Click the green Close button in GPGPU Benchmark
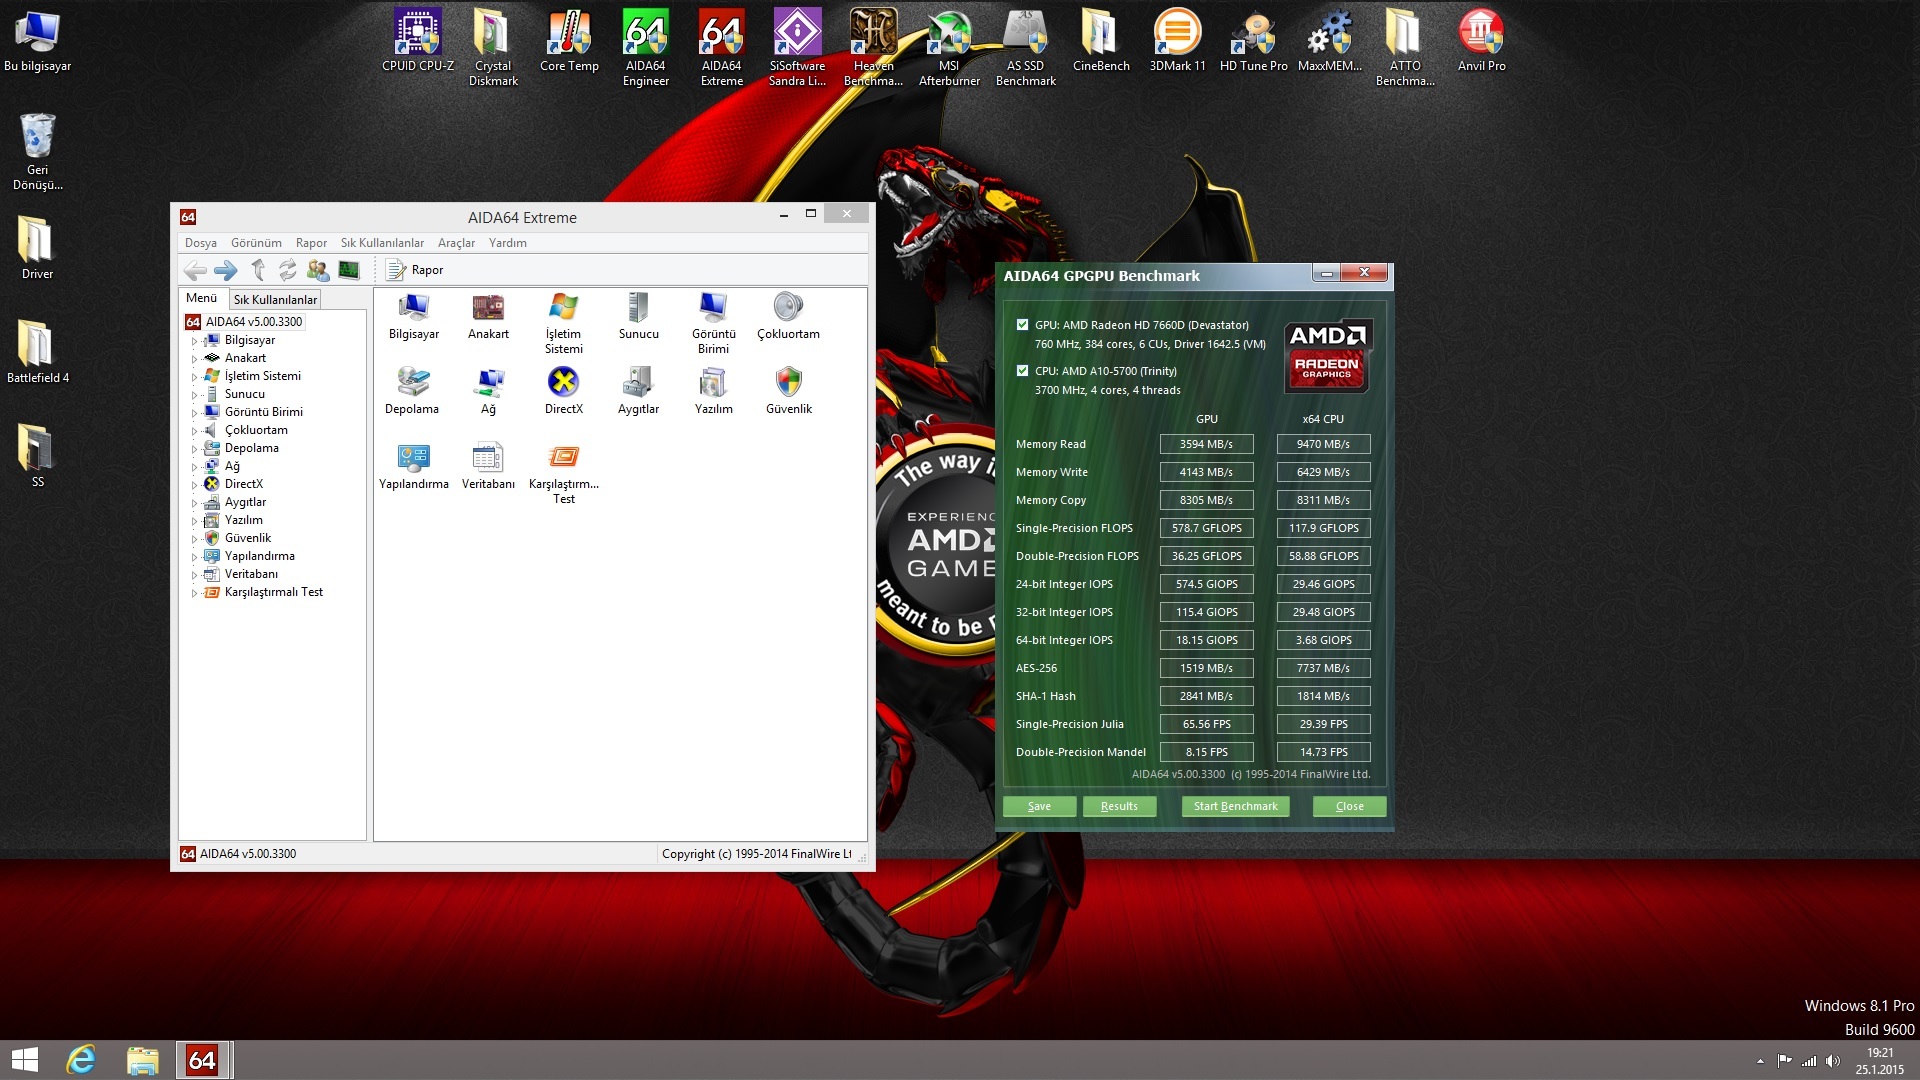Image resolution: width=1920 pixels, height=1080 pixels. [1349, 806]
